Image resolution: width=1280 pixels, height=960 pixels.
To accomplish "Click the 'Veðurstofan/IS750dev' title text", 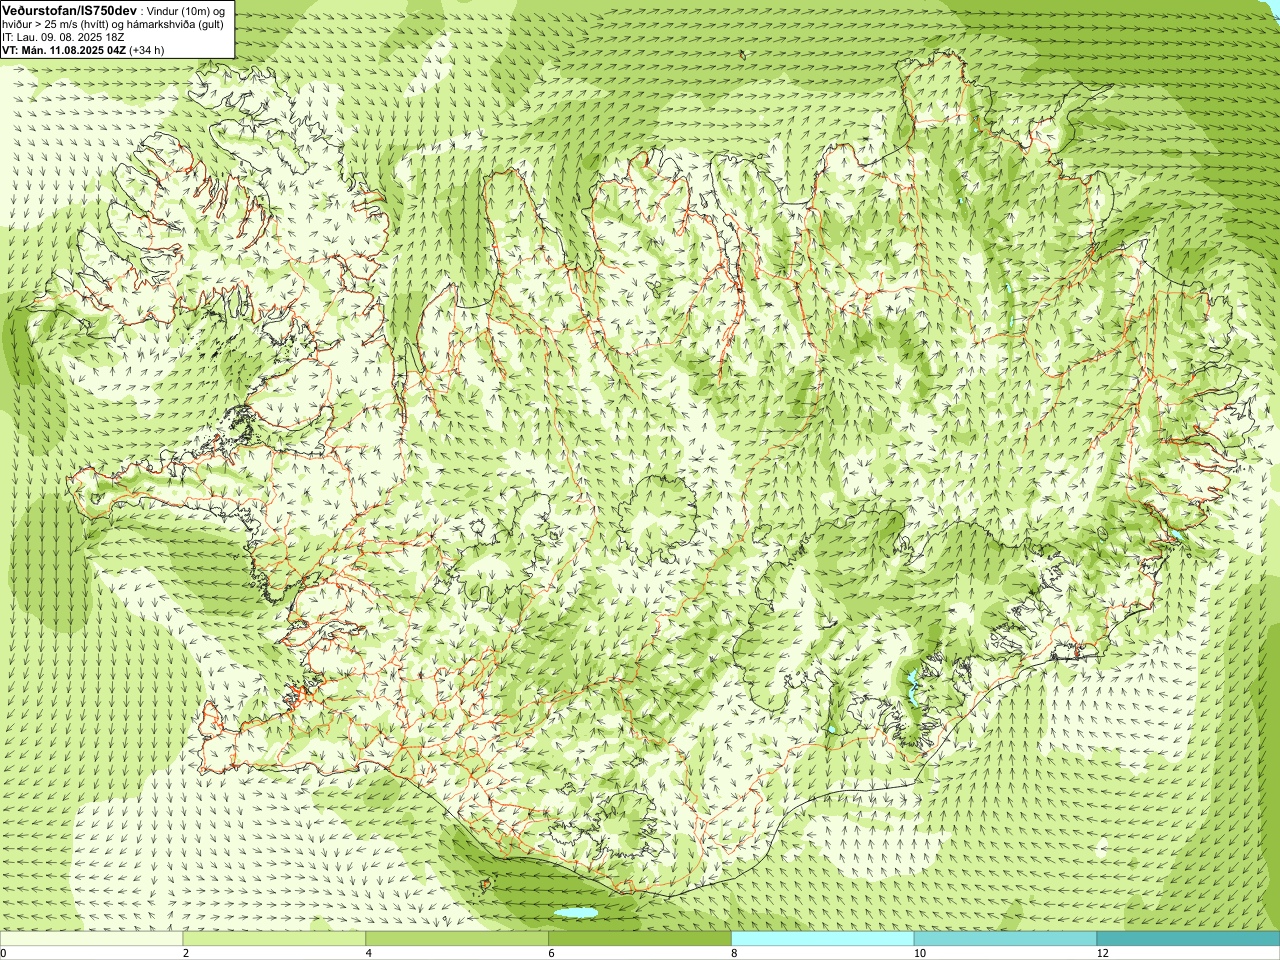I will coord(70,9).
